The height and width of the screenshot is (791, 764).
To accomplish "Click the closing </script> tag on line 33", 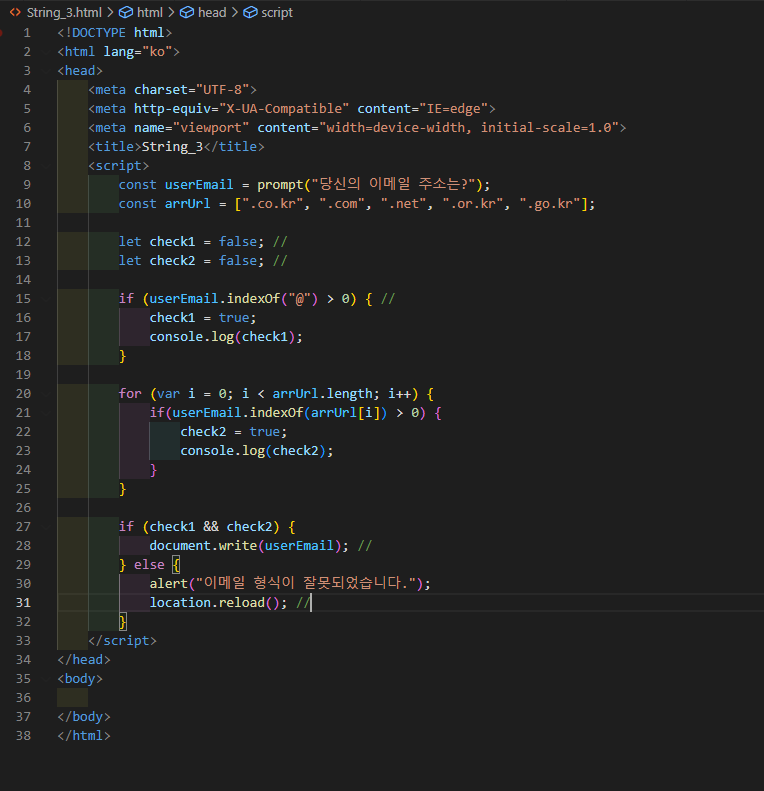I will click(122, 641).
